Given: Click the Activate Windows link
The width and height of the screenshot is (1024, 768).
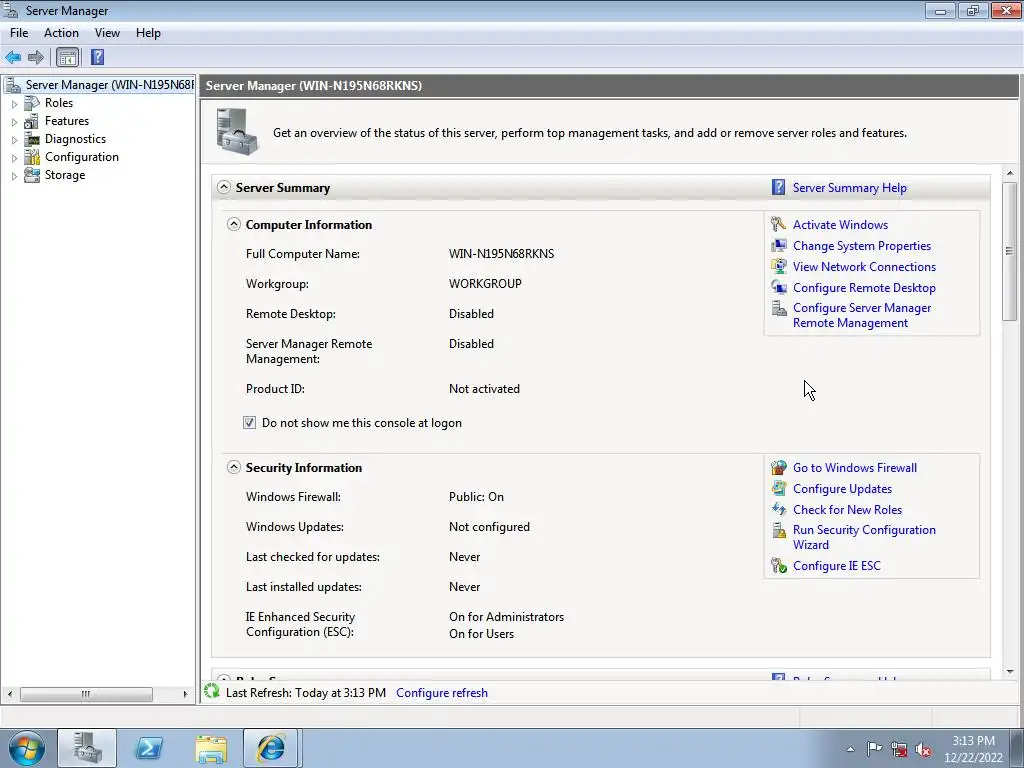Looking at the screenshot, I should 840,225.
